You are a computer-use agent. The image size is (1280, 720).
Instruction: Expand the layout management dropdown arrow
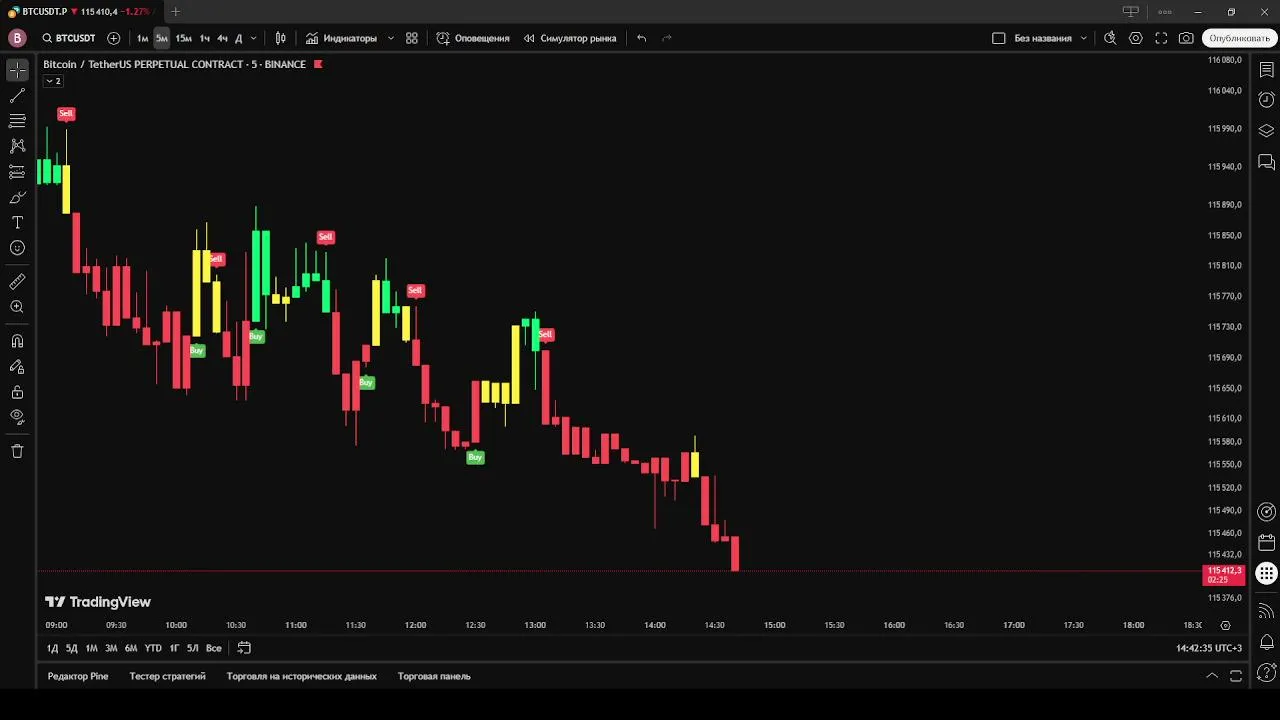[1084, 38]
